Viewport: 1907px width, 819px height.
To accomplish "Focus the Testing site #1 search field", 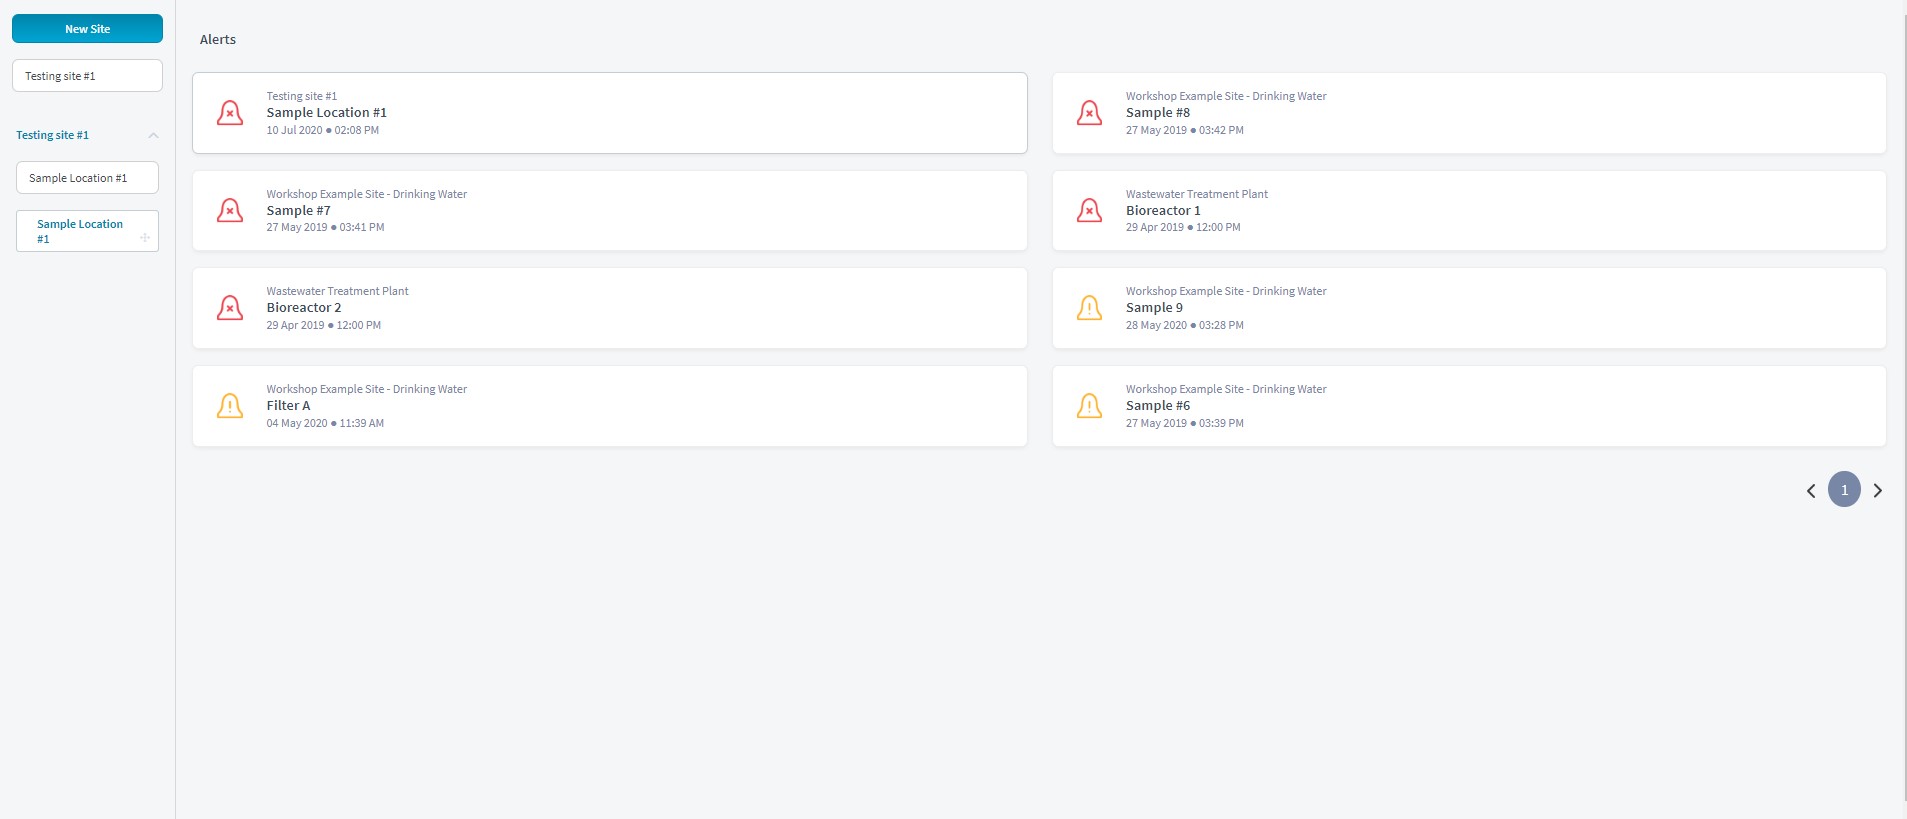I will (87, 76).
